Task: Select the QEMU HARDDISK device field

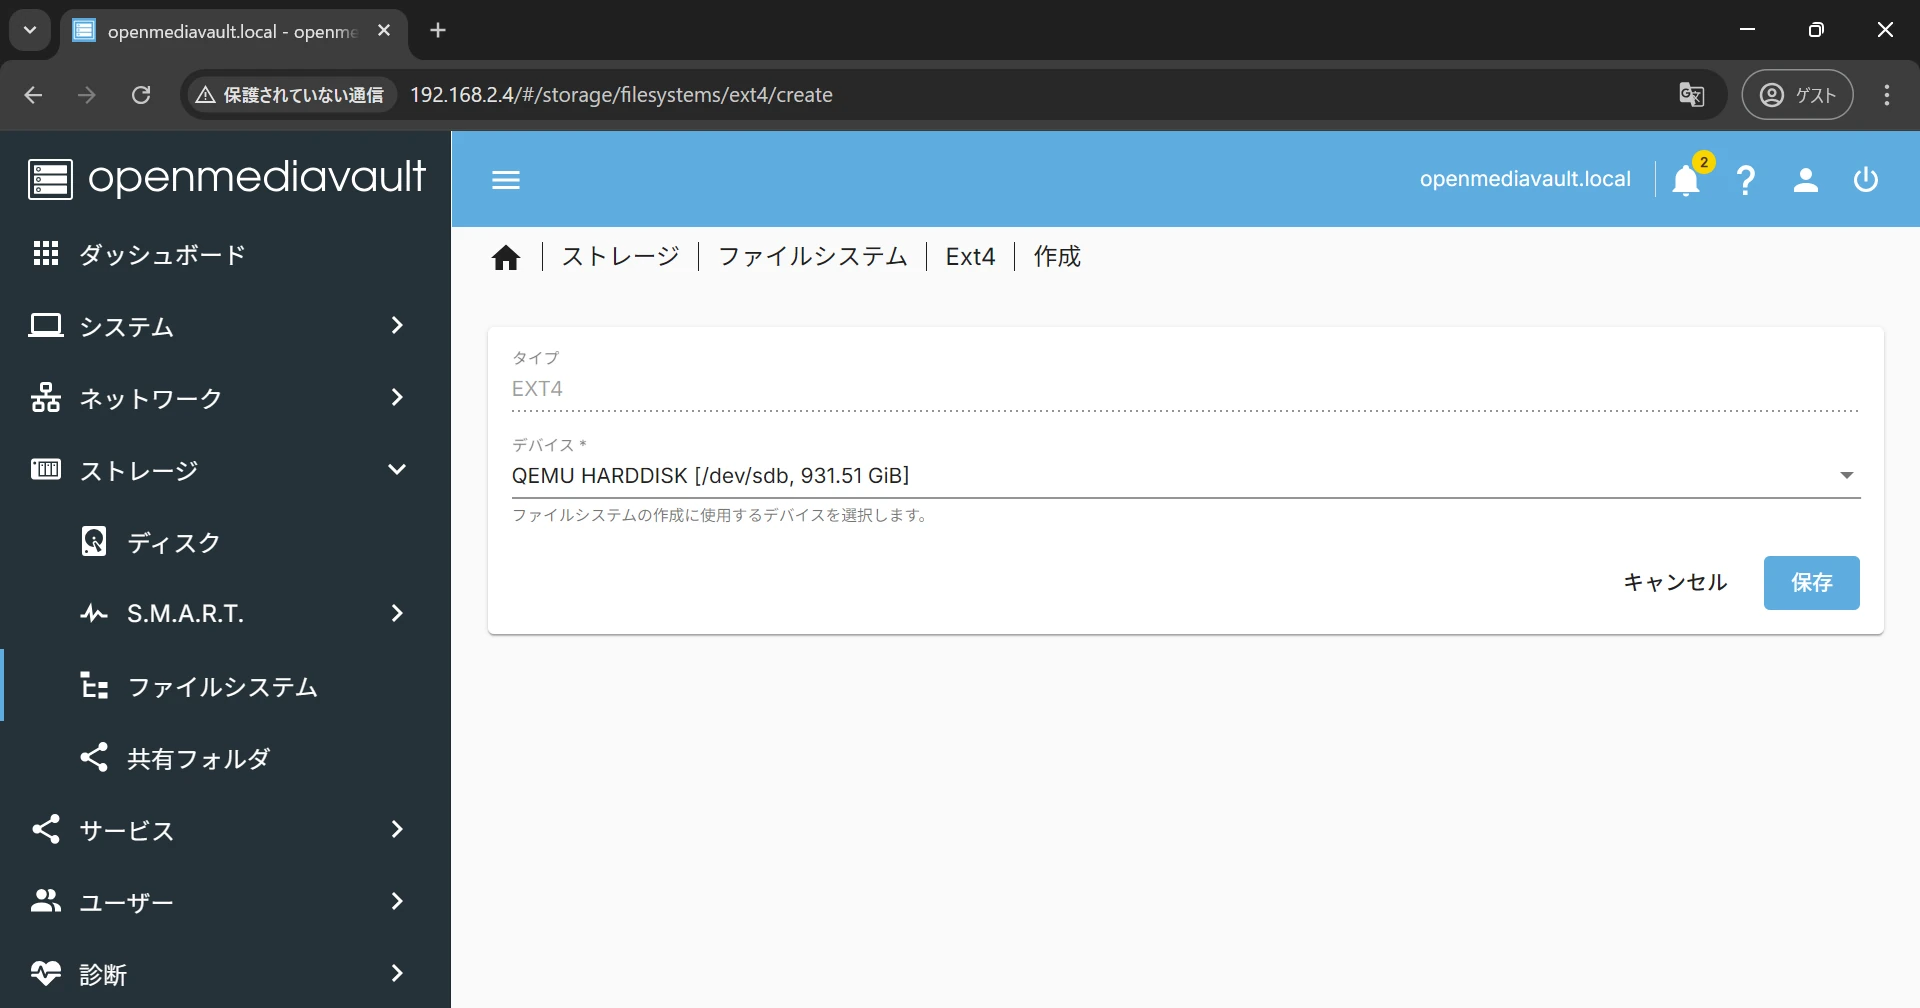Action: 1186,476
